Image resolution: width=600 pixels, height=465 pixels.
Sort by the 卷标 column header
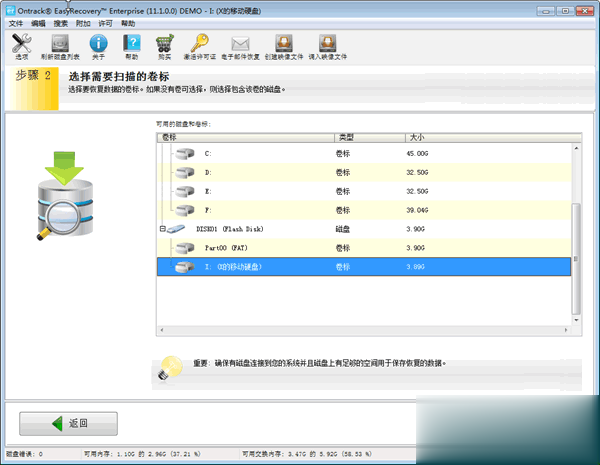246,137
